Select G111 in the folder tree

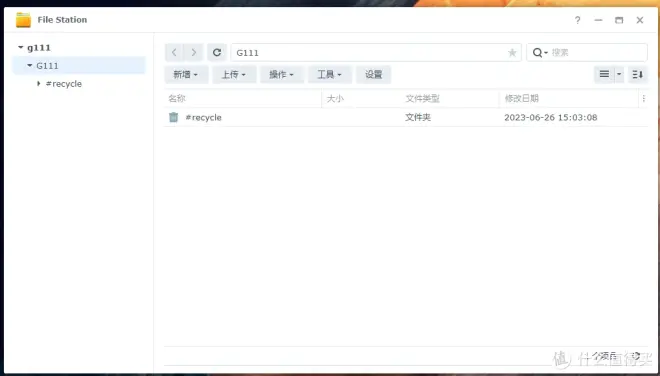click(47, 66)
